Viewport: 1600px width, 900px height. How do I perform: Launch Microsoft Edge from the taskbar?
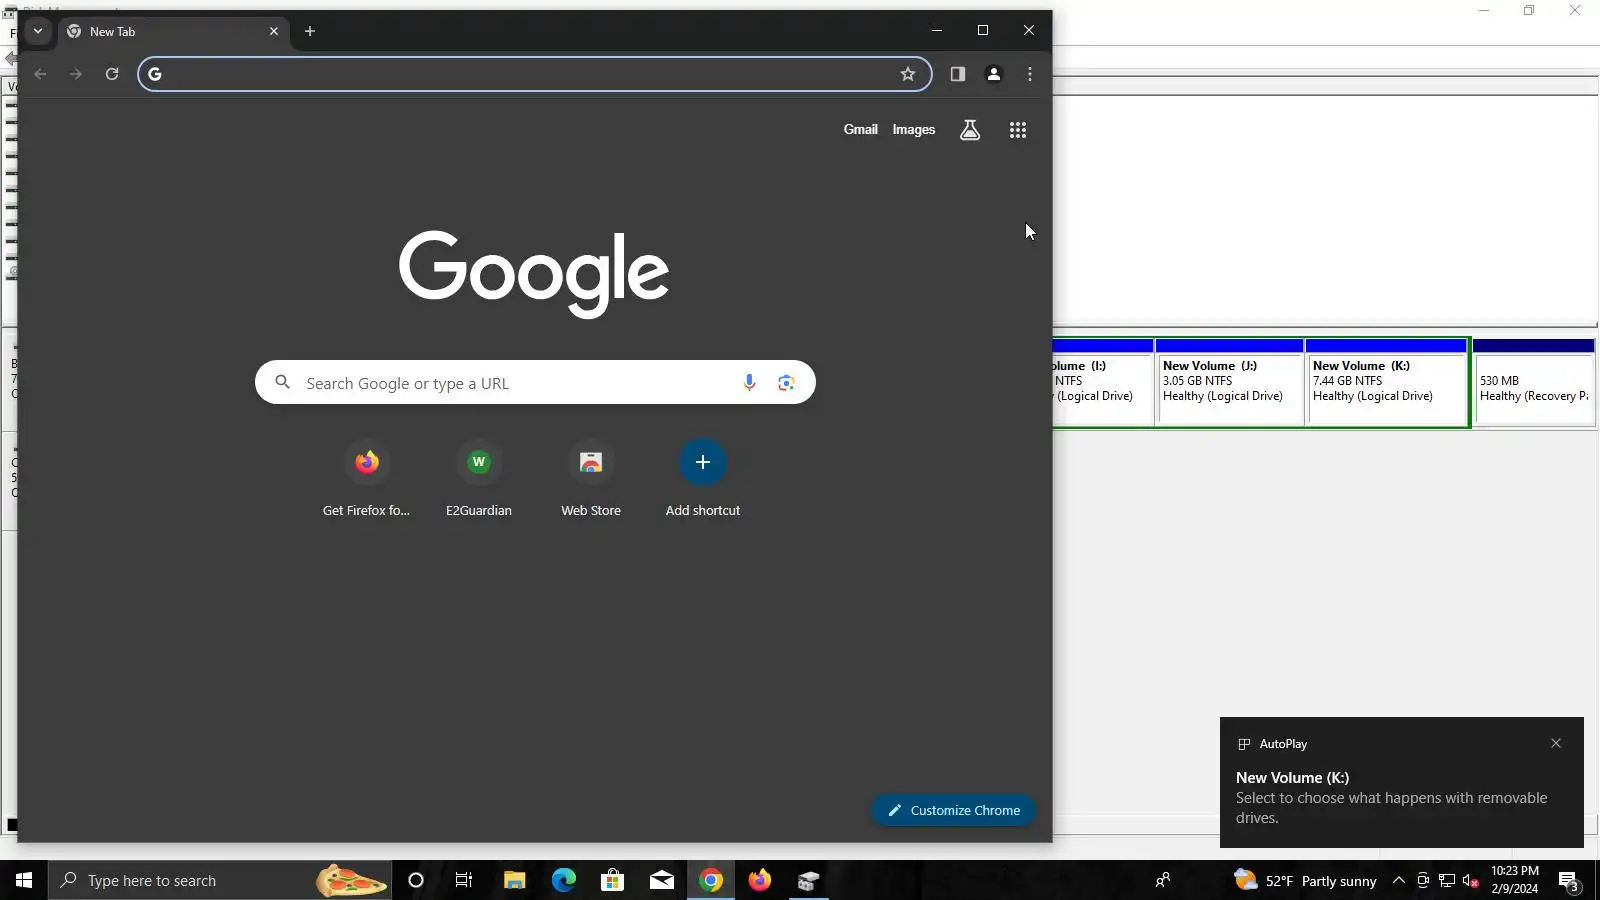click(x=564, y=880)
